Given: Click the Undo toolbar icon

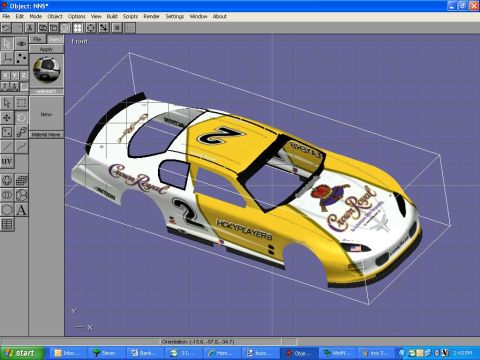Looking at the screenshot, I should [6, 28].
